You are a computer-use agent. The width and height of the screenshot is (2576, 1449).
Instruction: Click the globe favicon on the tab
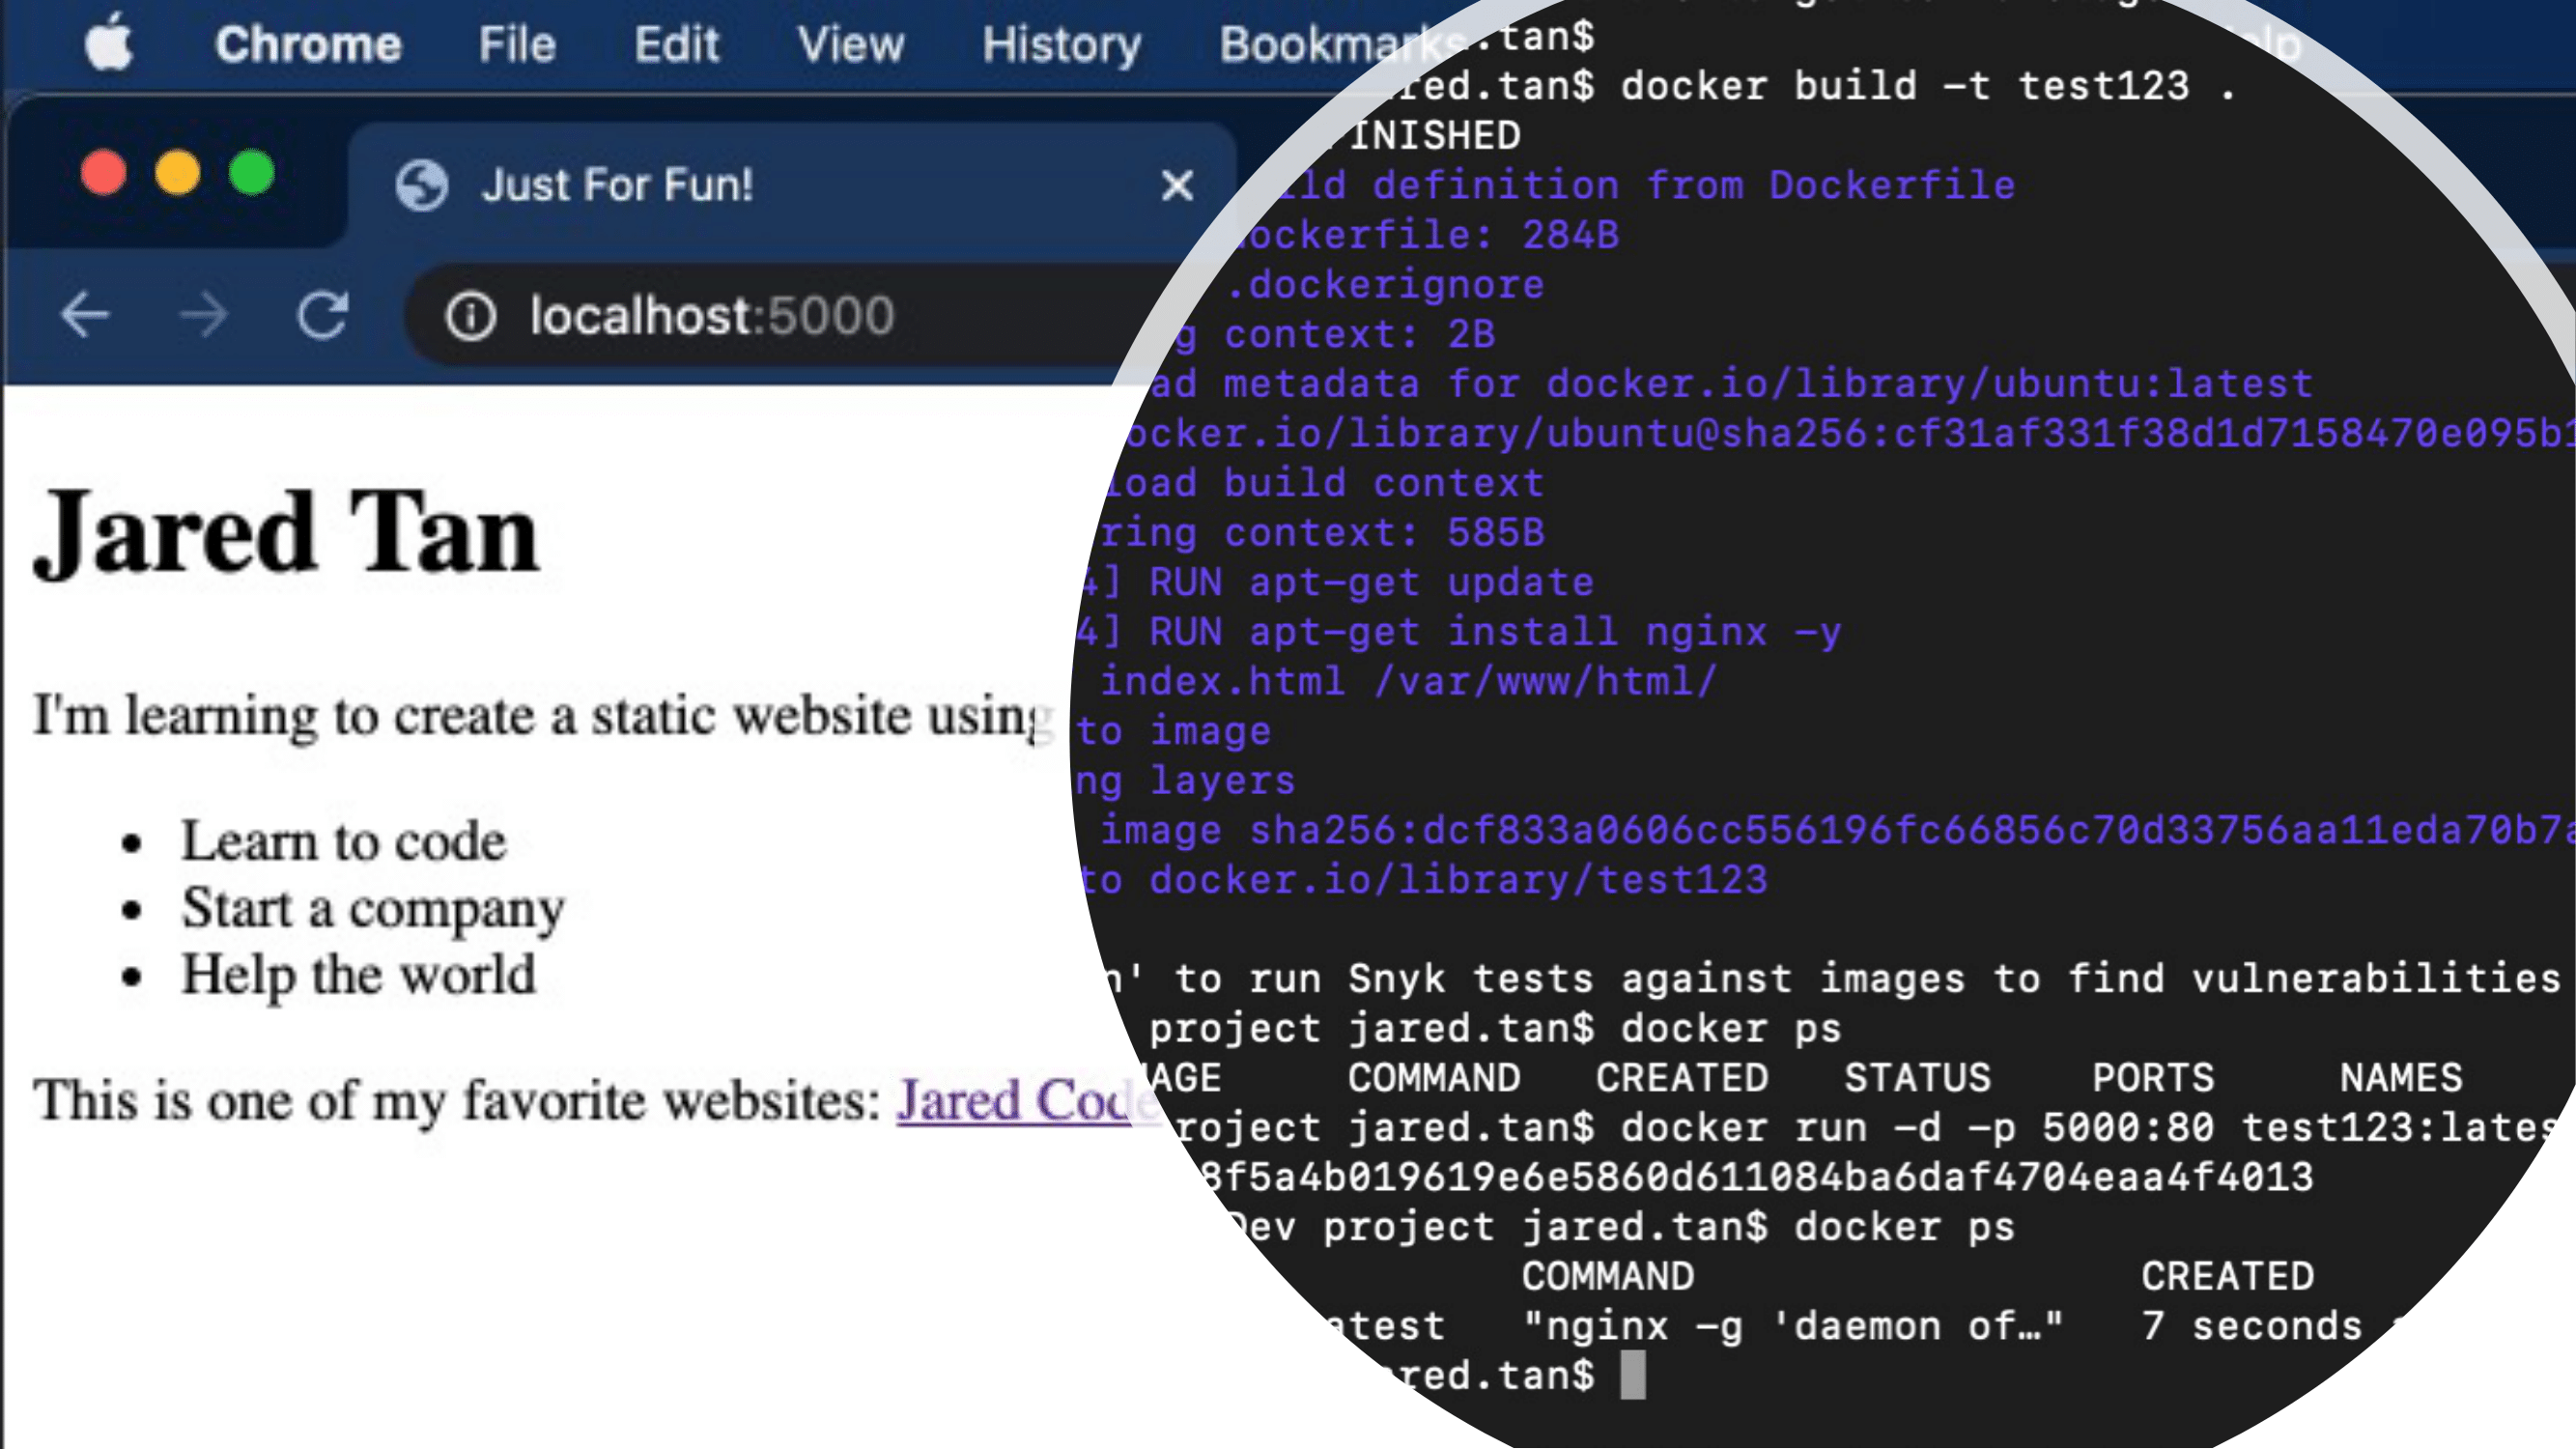click(x=422, y=185)
